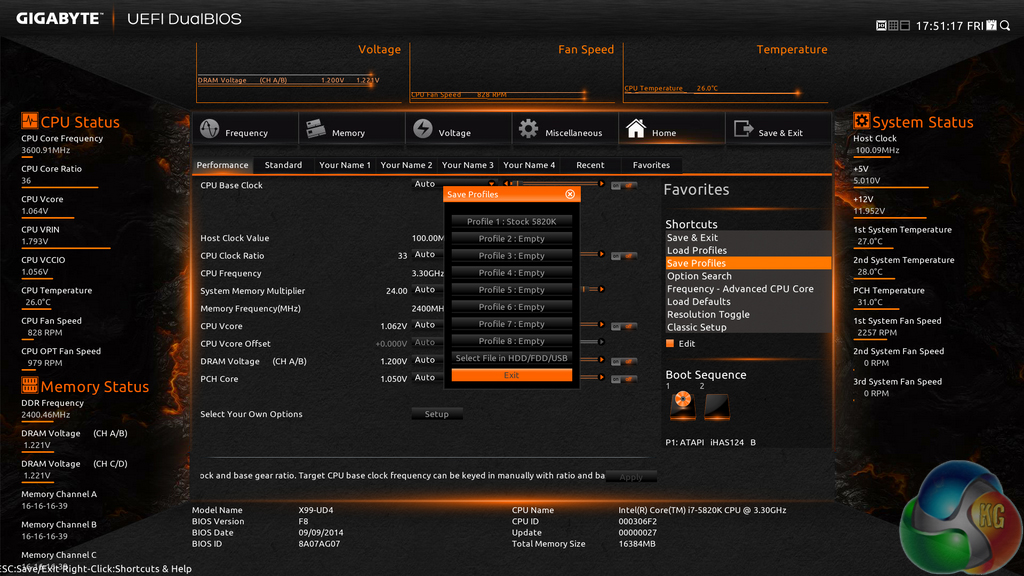Select Load Defaults in Shortcuts list
Screen dimensions: 1024x576
pyautogui.click(x=698, y=302)
